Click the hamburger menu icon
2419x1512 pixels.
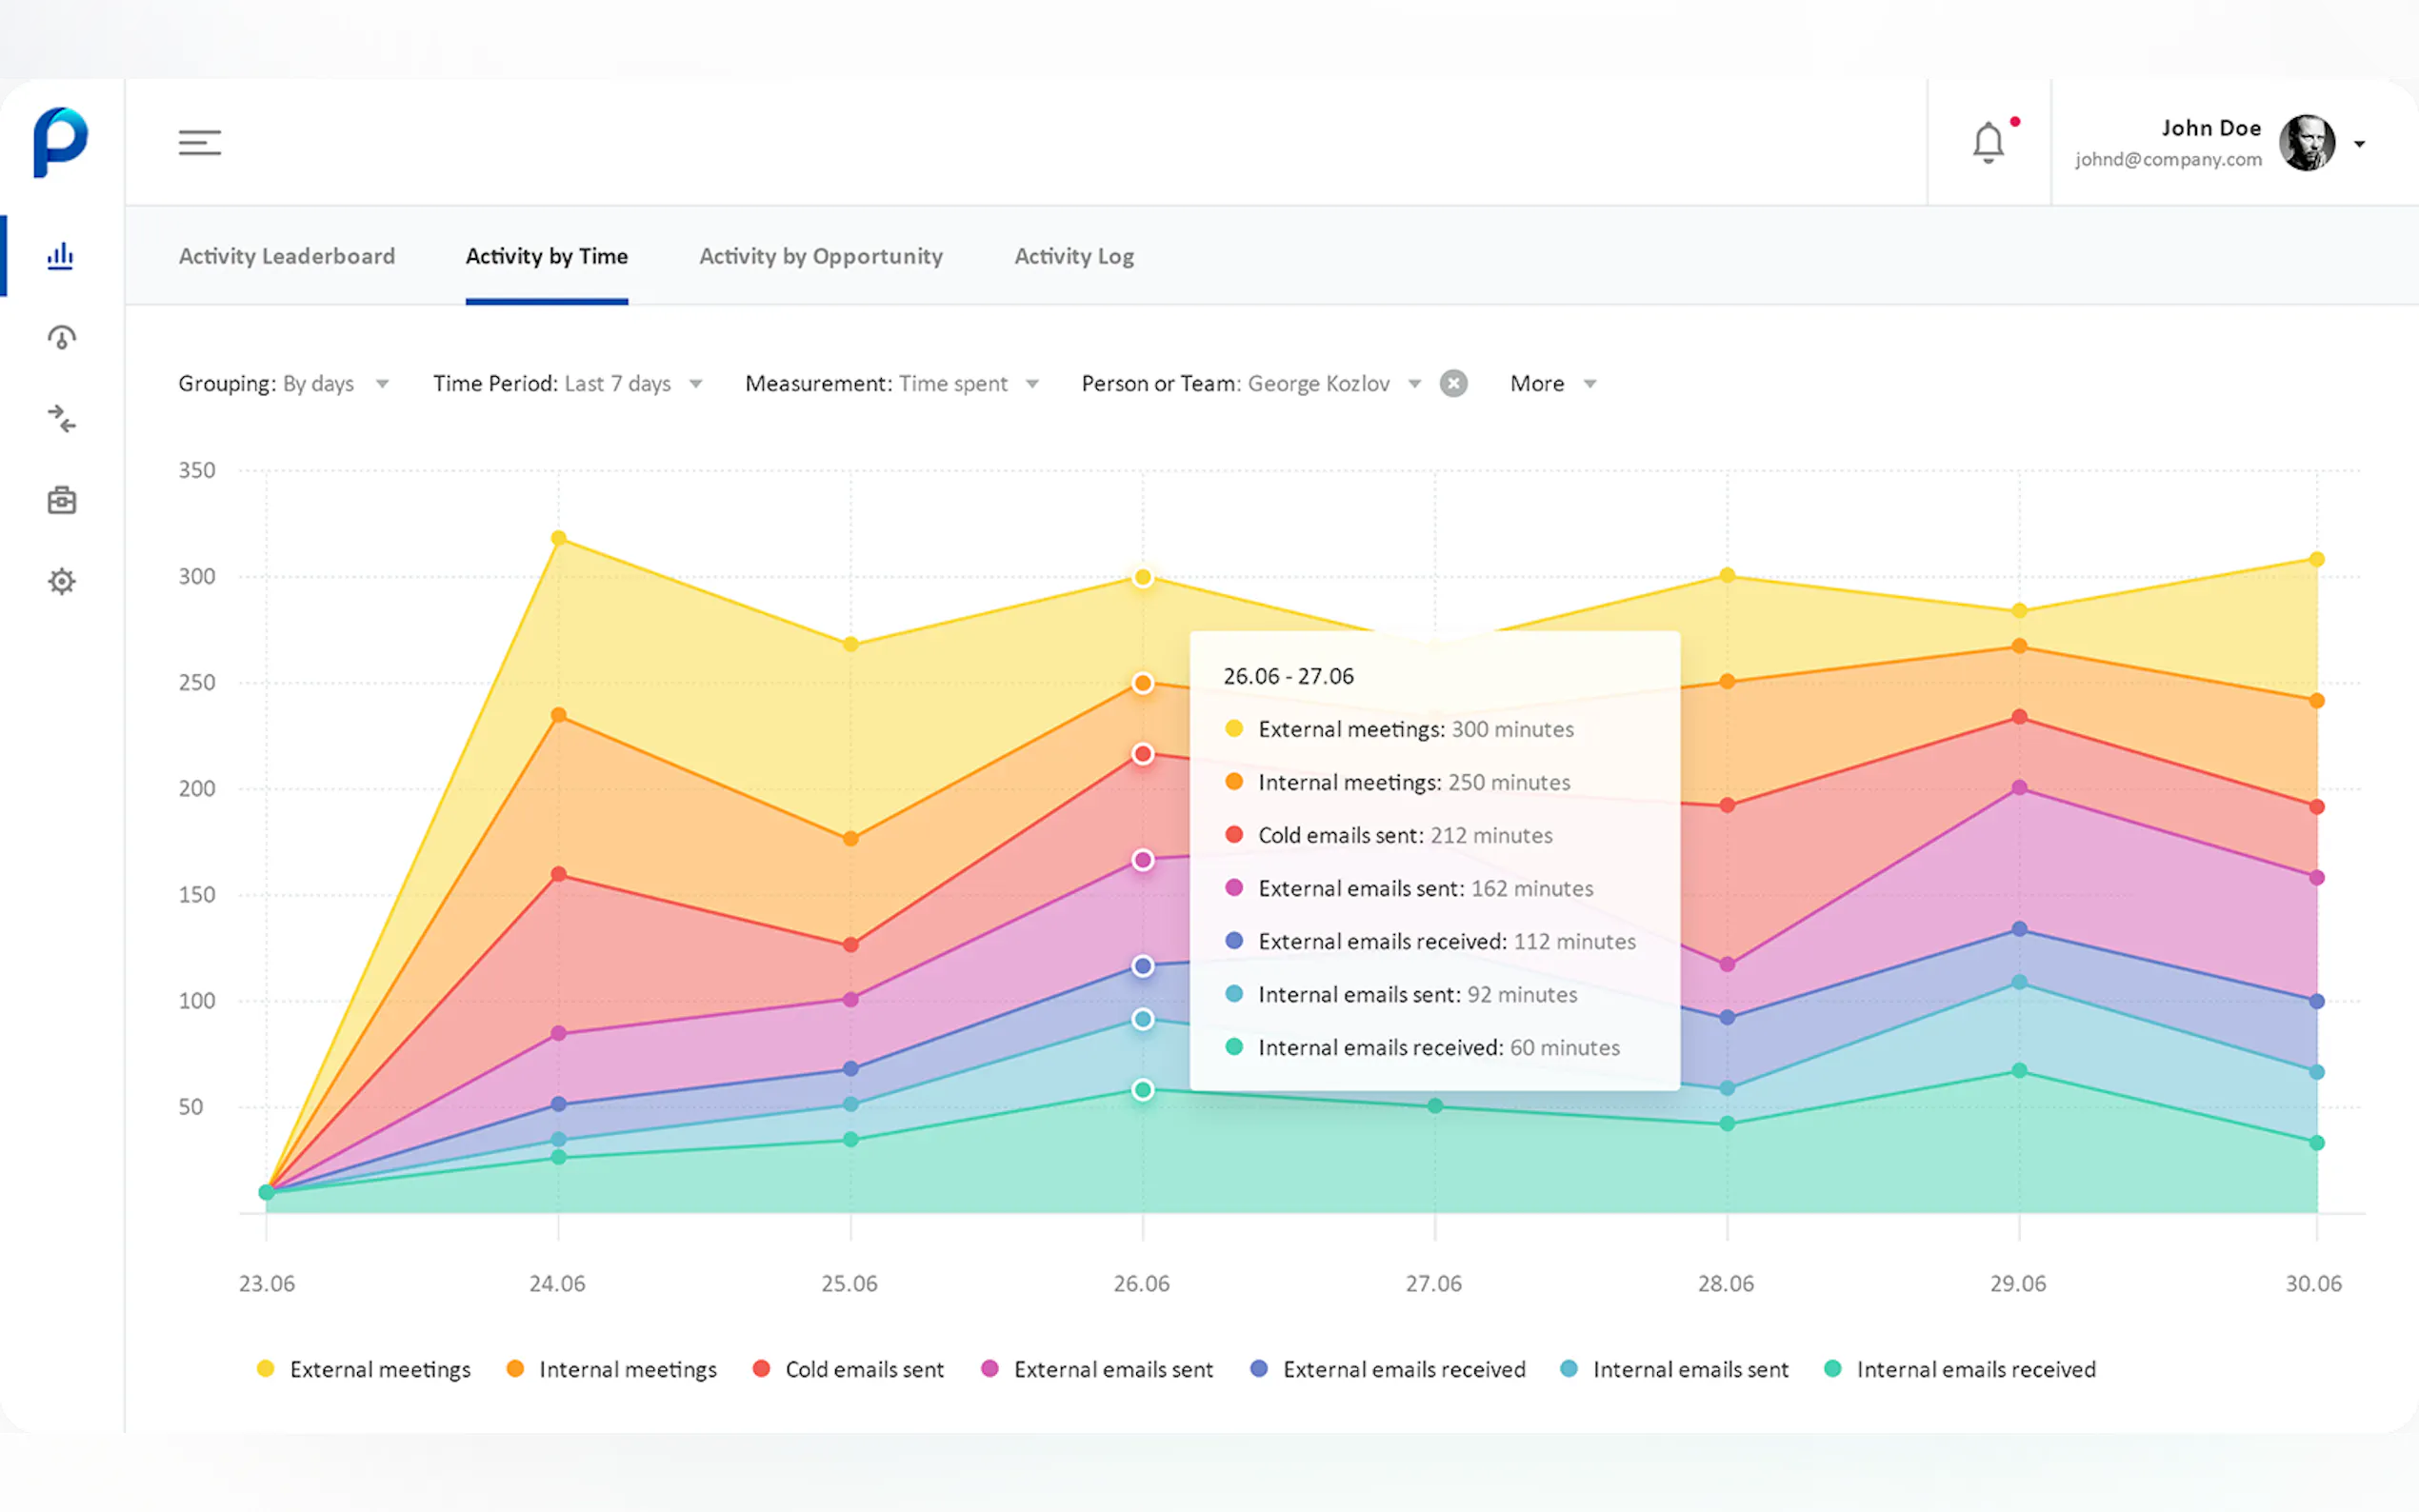(x=199, y=143)
